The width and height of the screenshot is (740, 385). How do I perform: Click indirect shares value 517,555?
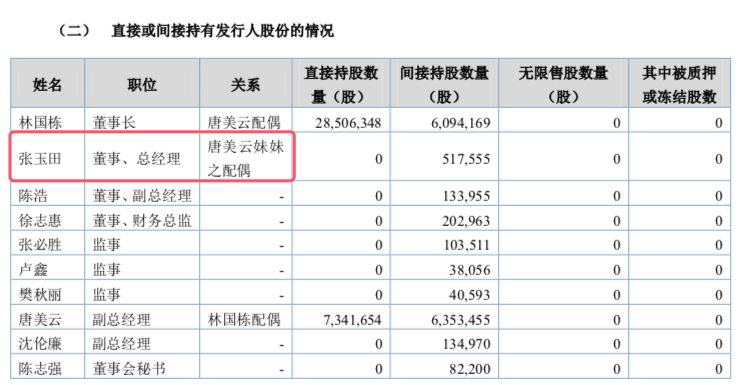466,159
